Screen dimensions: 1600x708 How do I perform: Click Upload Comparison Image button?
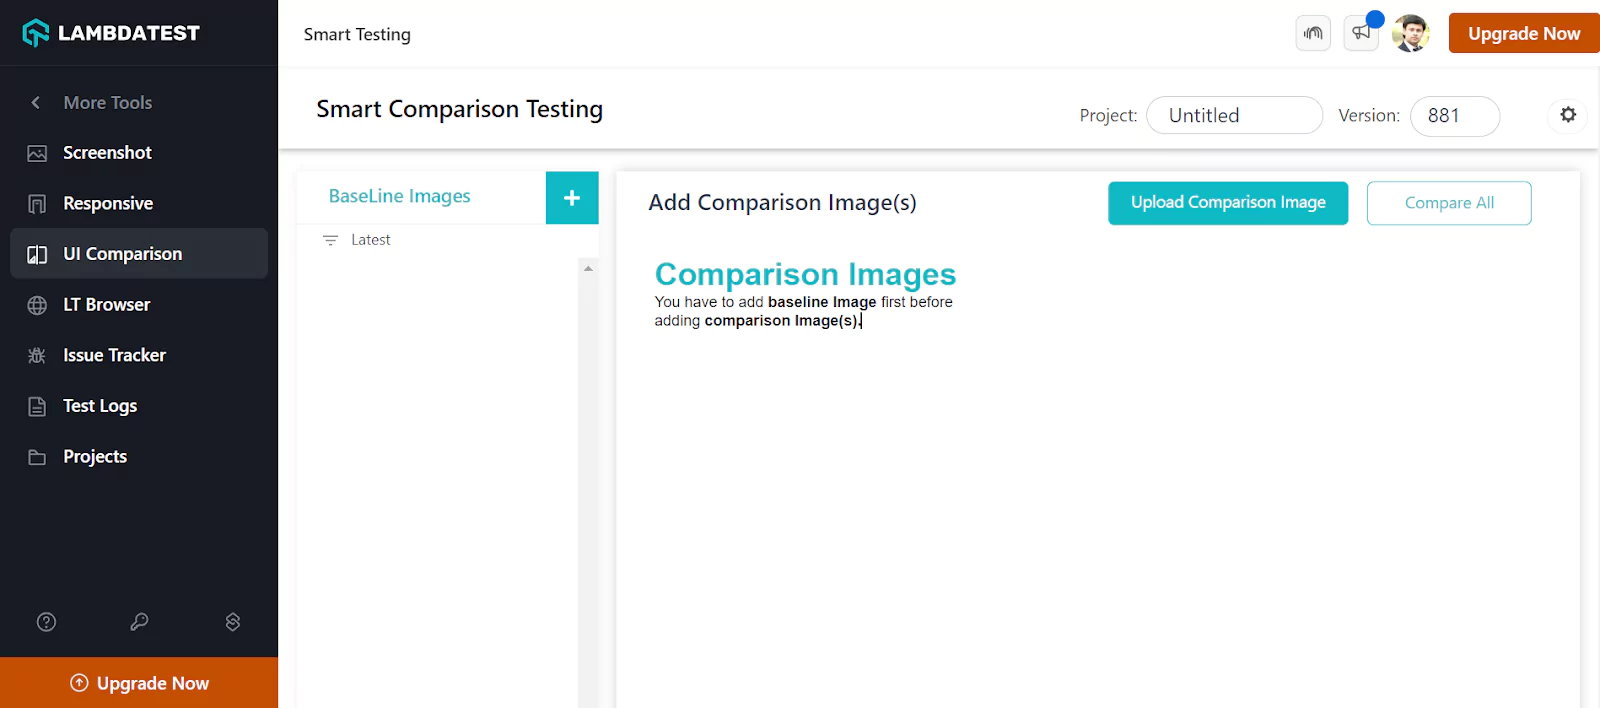click(x=1228, y=203)
